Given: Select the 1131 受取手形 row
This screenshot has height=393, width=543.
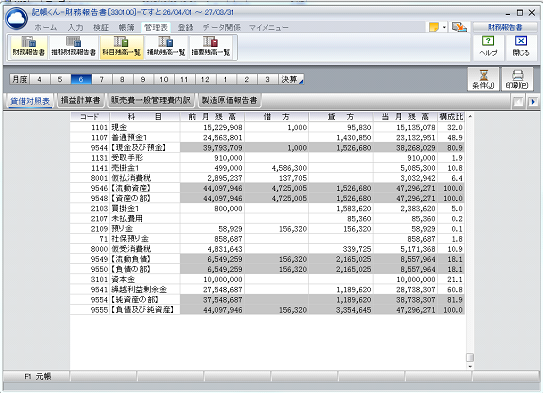Looking at the screenshot, I should [267, 158].
